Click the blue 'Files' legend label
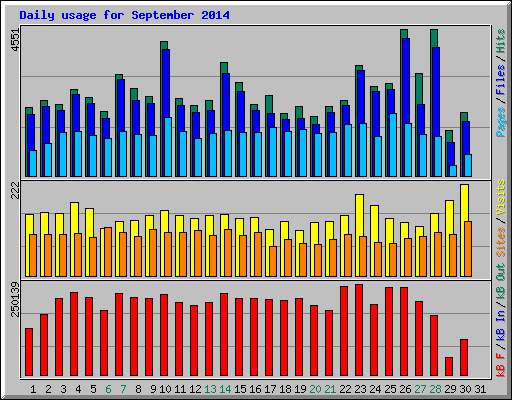Viewport: 512px width, 400px height. tap(501, 79)
